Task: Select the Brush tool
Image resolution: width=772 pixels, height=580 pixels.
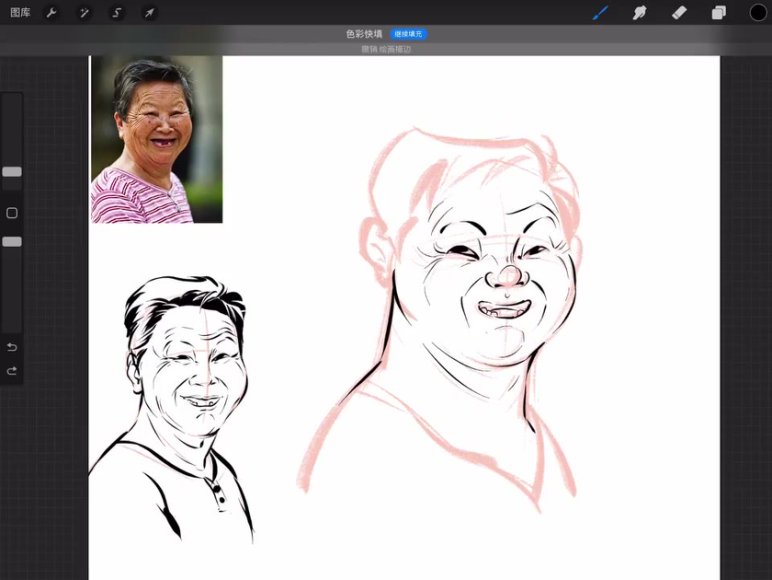Action: 601,13
